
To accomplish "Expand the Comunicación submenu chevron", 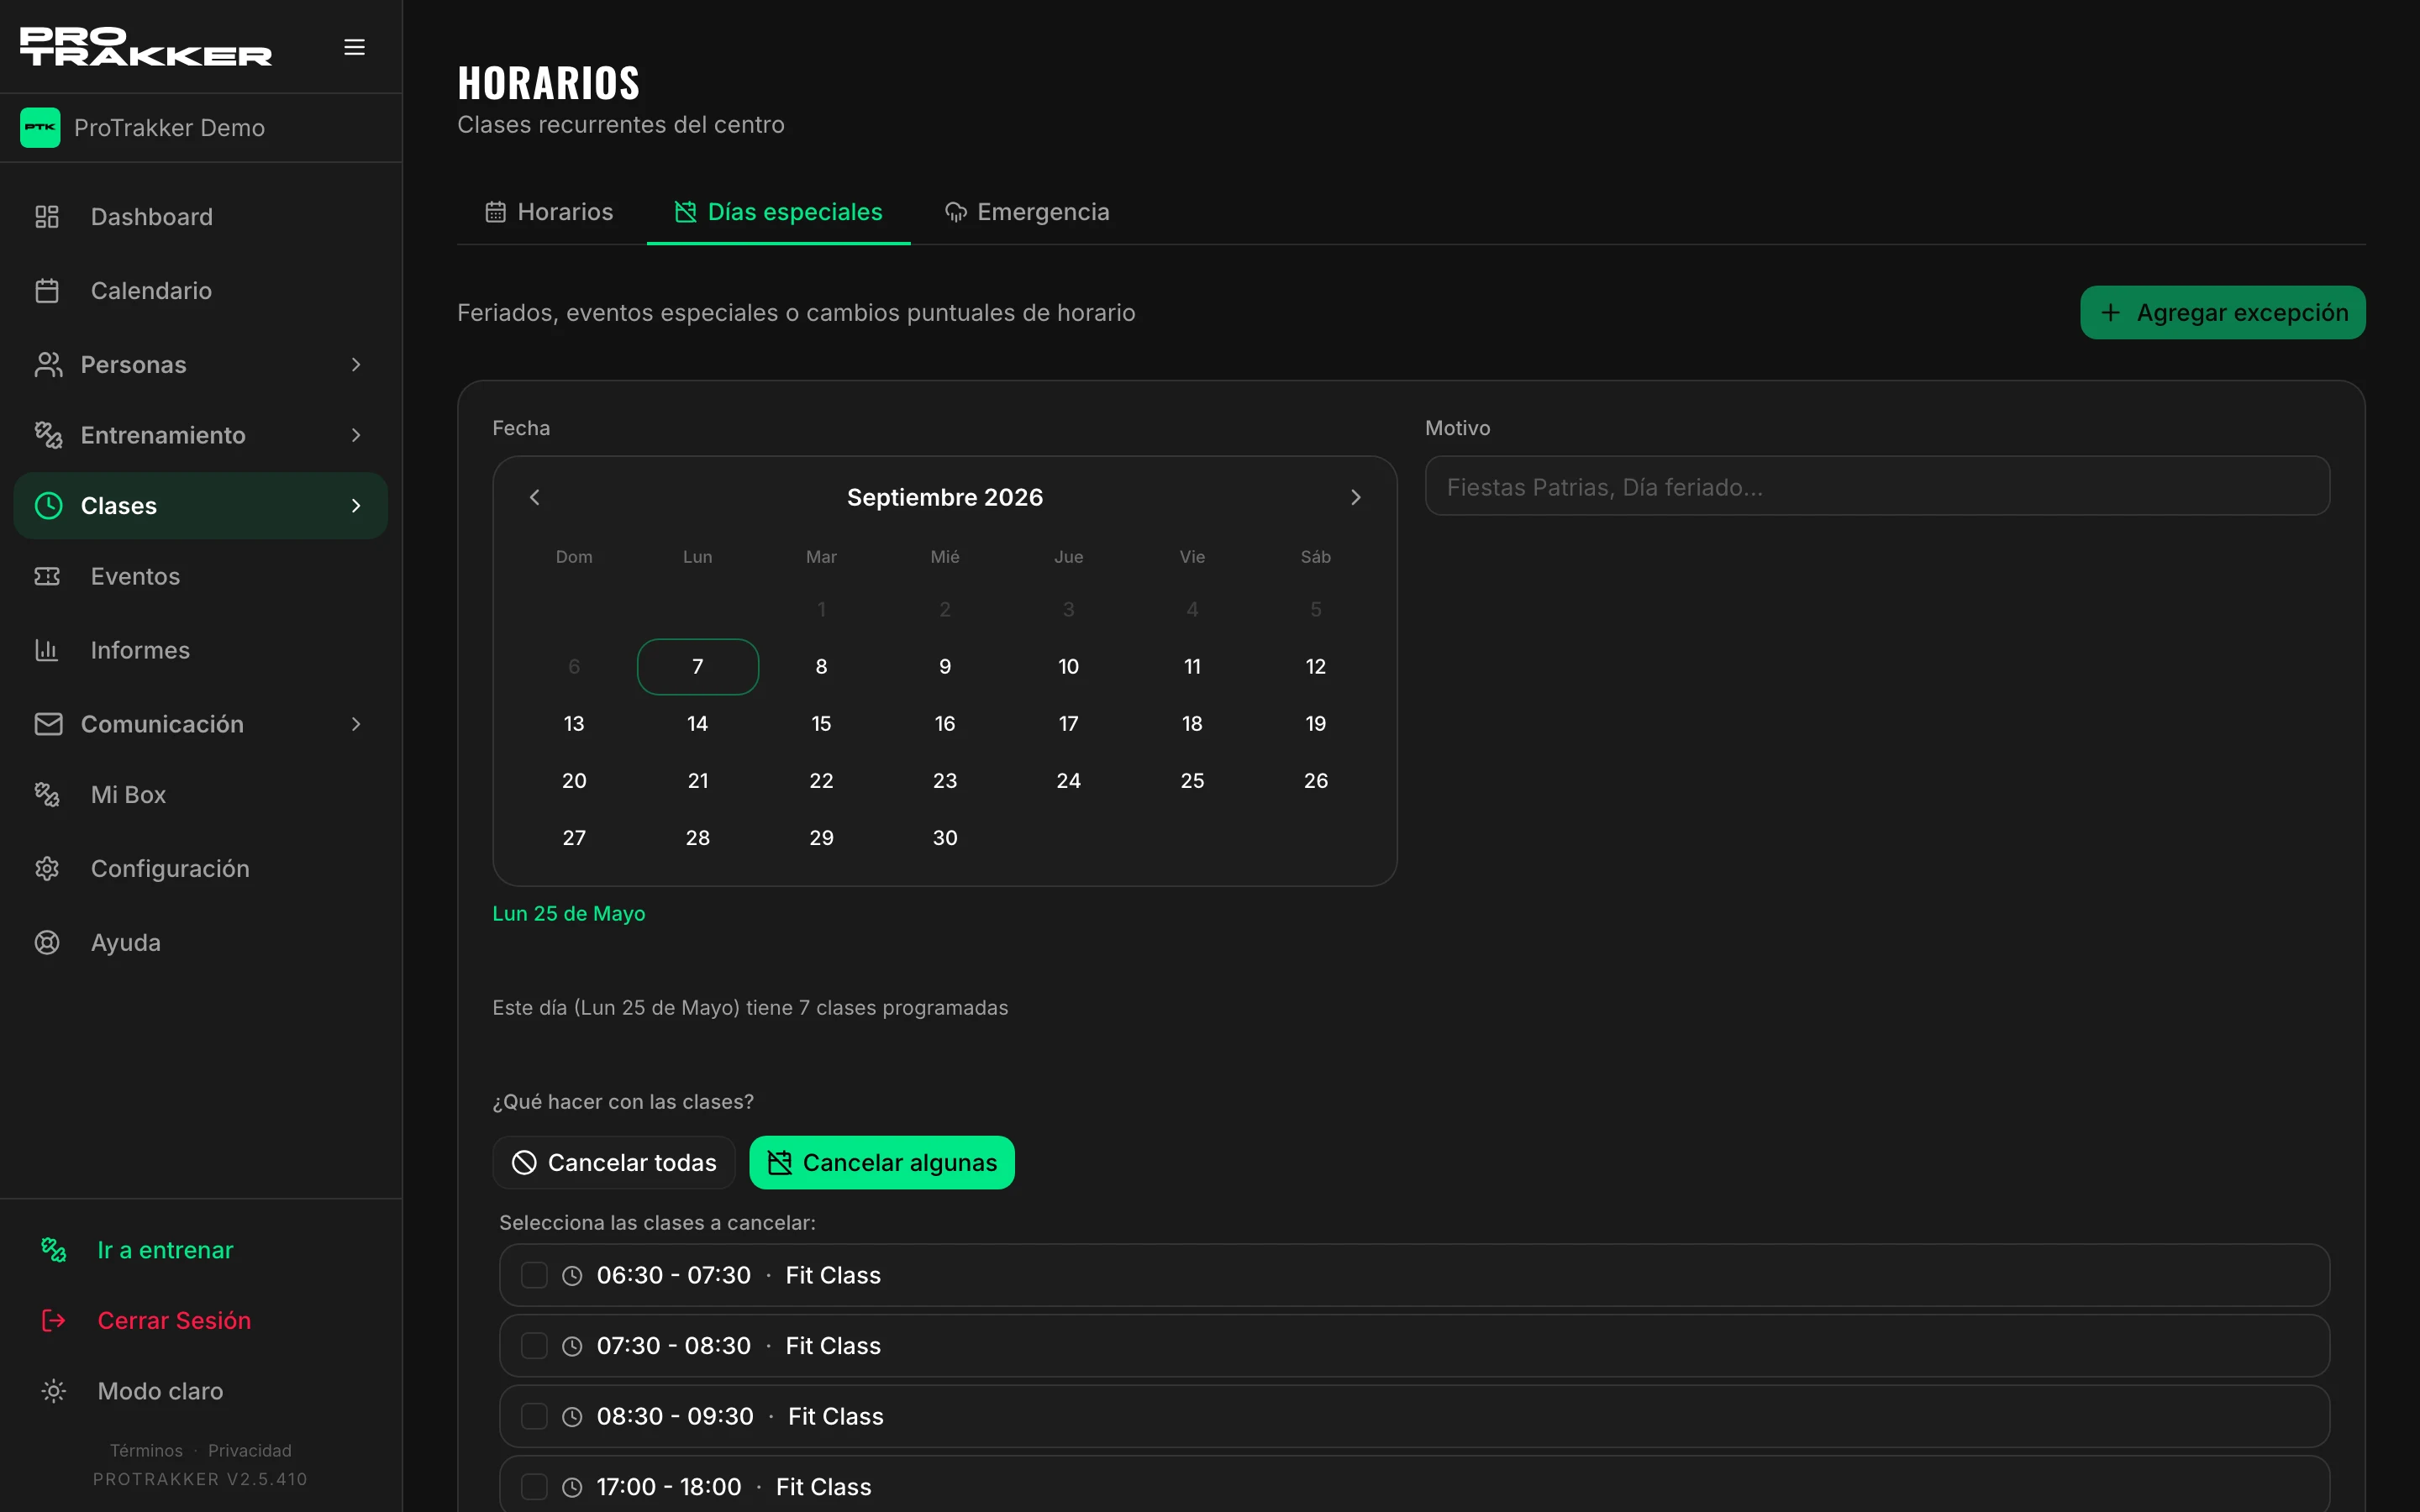I will point(356,724).
